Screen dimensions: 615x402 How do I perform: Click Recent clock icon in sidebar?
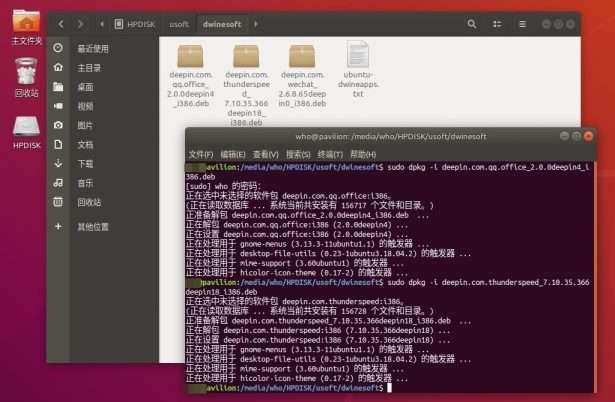[58, 48]
